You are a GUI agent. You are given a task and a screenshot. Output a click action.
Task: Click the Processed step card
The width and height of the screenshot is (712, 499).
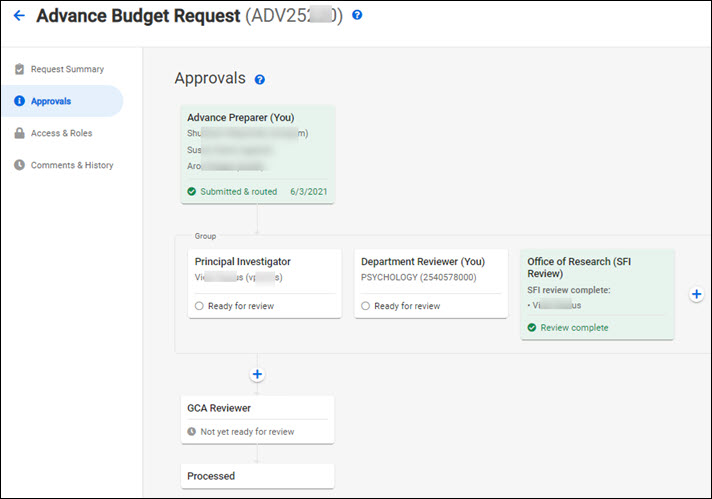pyautogui.click(x=257, y=476)
